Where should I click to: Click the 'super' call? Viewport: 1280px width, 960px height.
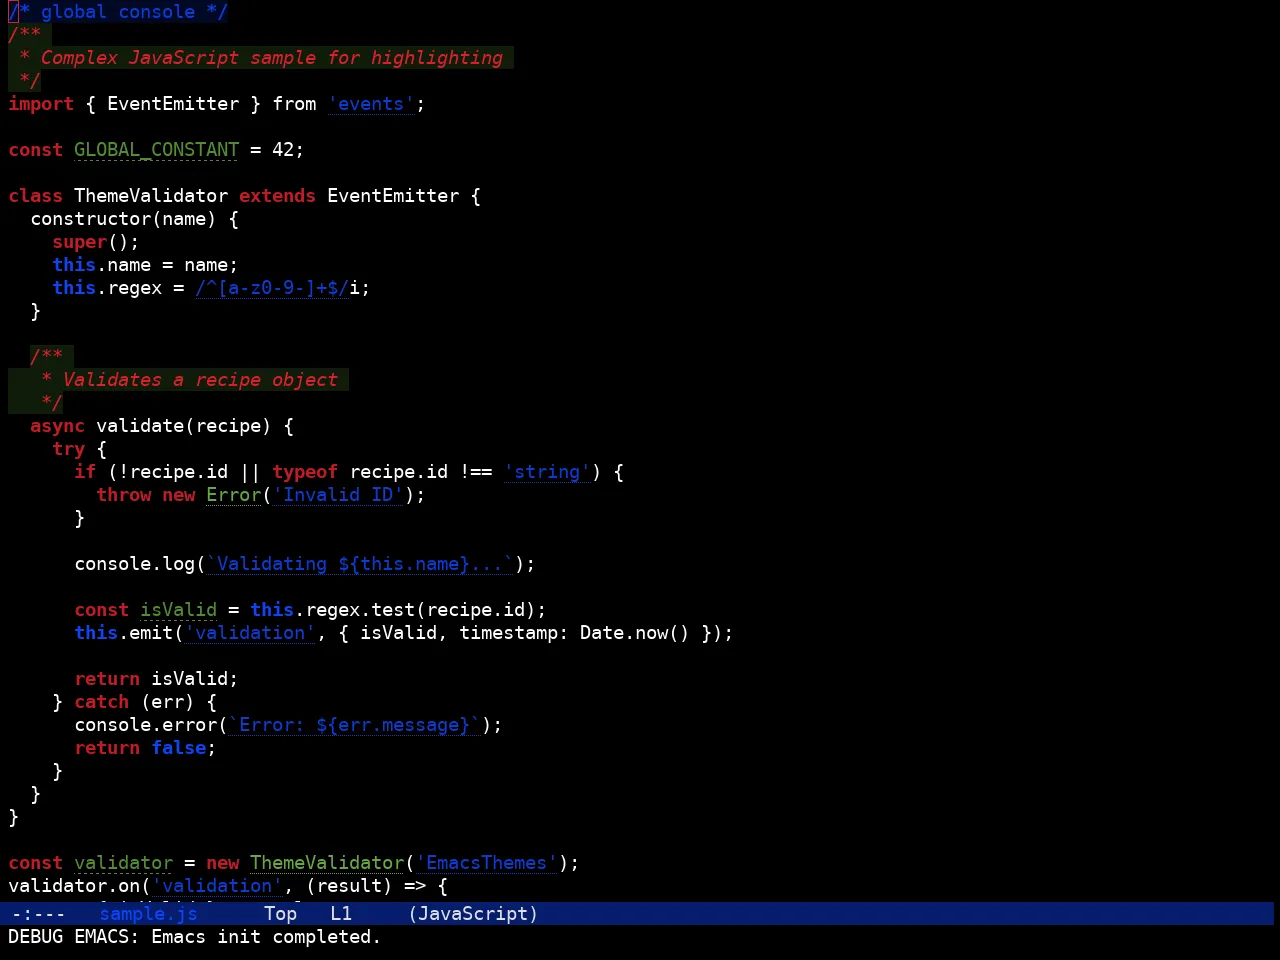pyautogui.click(x=80, y=242)
